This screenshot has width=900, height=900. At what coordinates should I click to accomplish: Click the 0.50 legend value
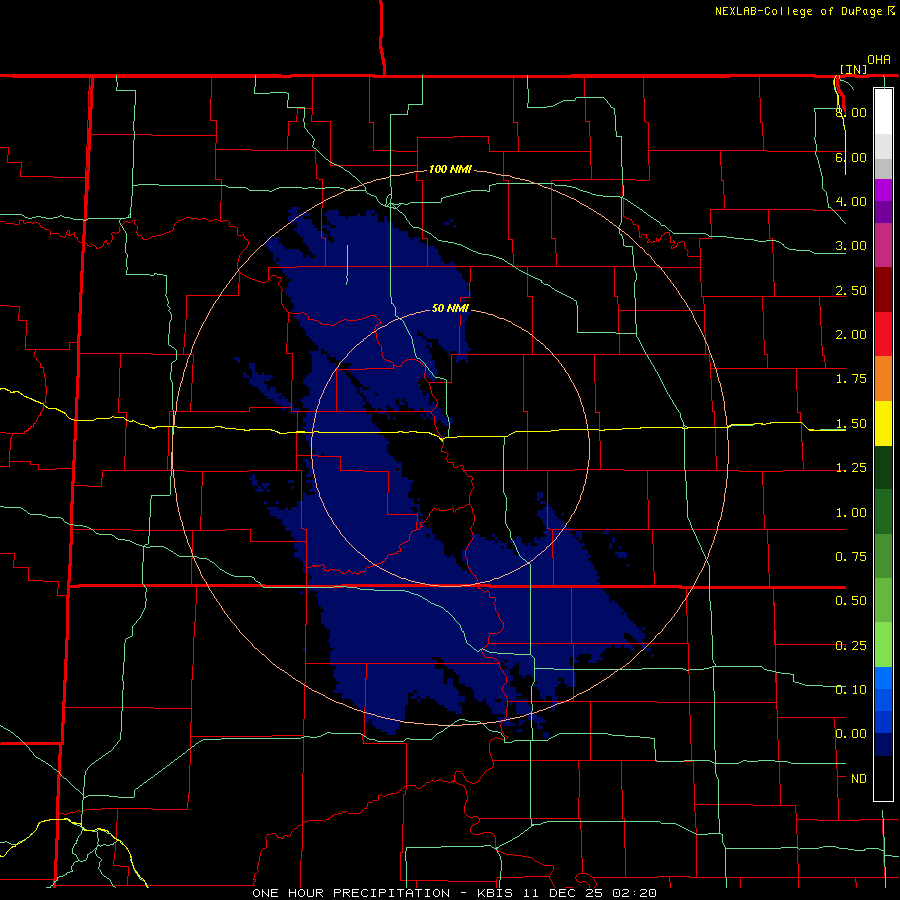(851, 601)
